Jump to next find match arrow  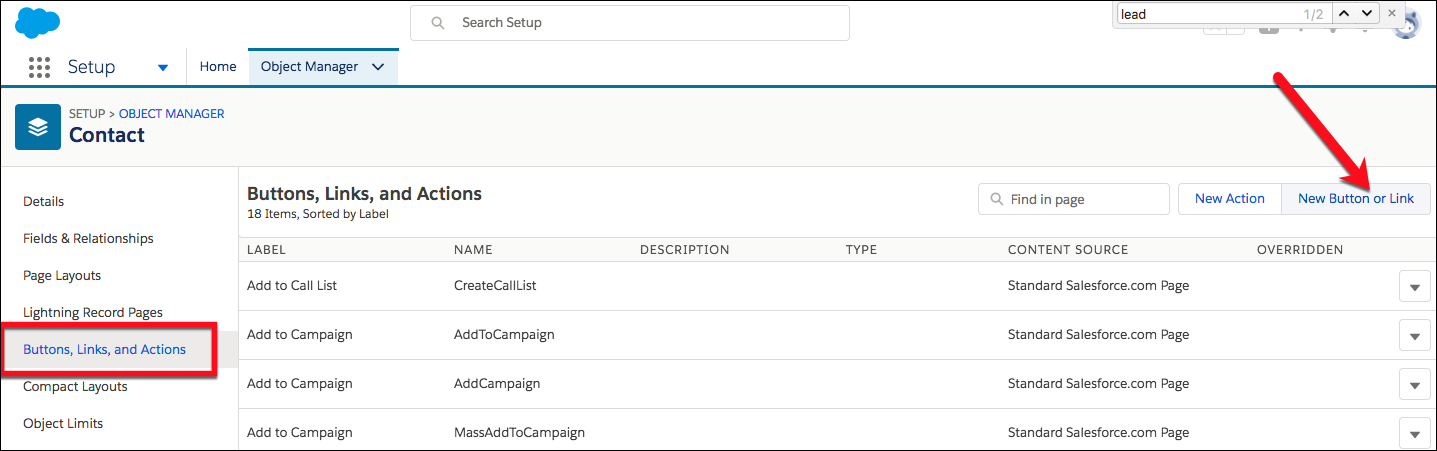point(1367,13)
